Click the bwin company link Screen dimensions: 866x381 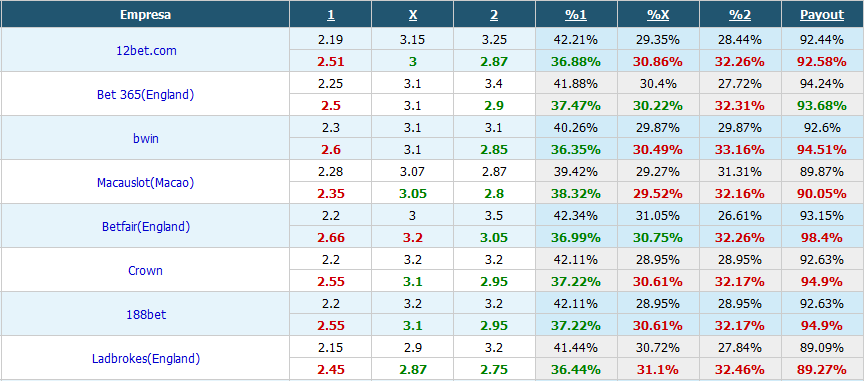[x=146, y=138]
